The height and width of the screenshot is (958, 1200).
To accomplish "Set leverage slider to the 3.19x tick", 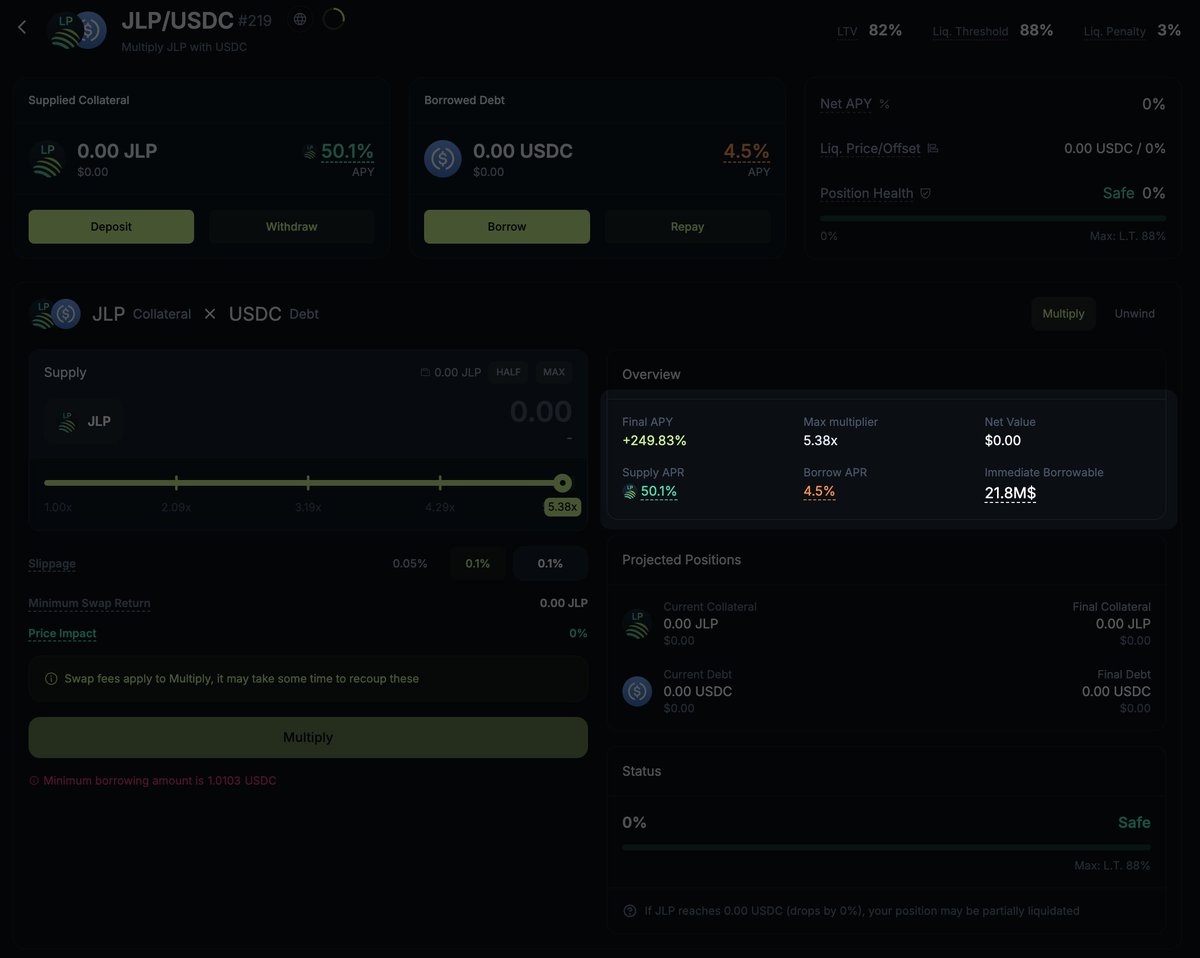I will pyautogui.click(x=308, y=483).
